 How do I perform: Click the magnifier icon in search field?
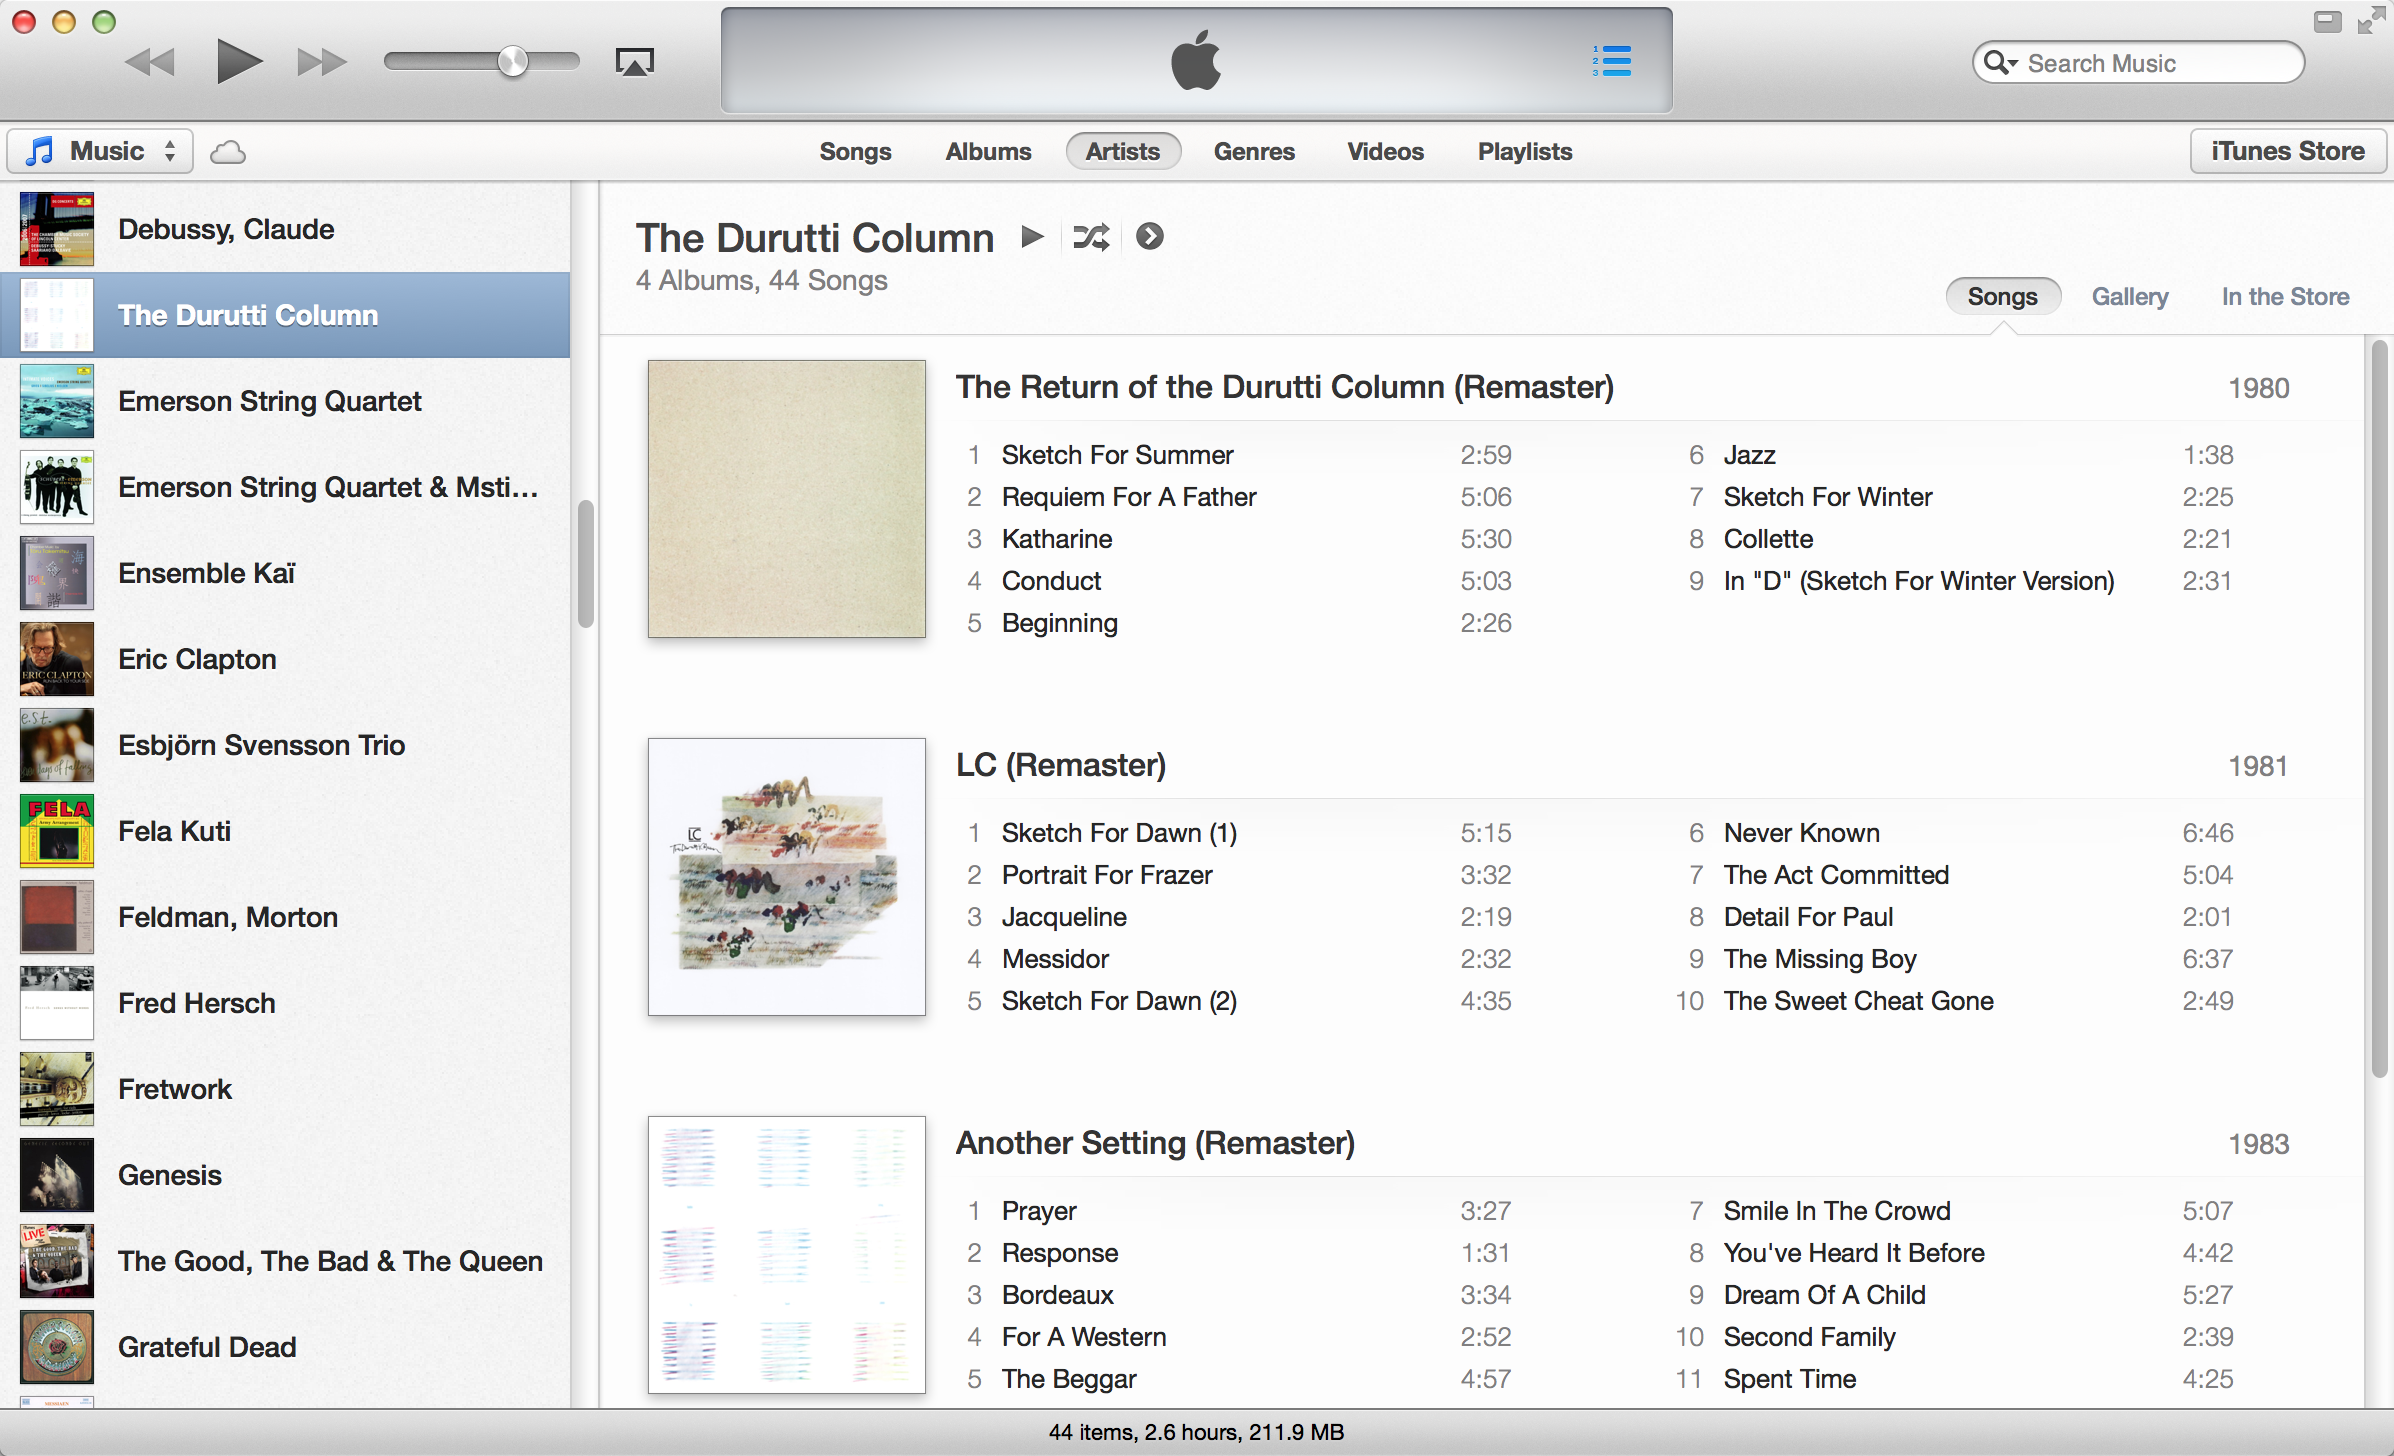coord(2000,63)
